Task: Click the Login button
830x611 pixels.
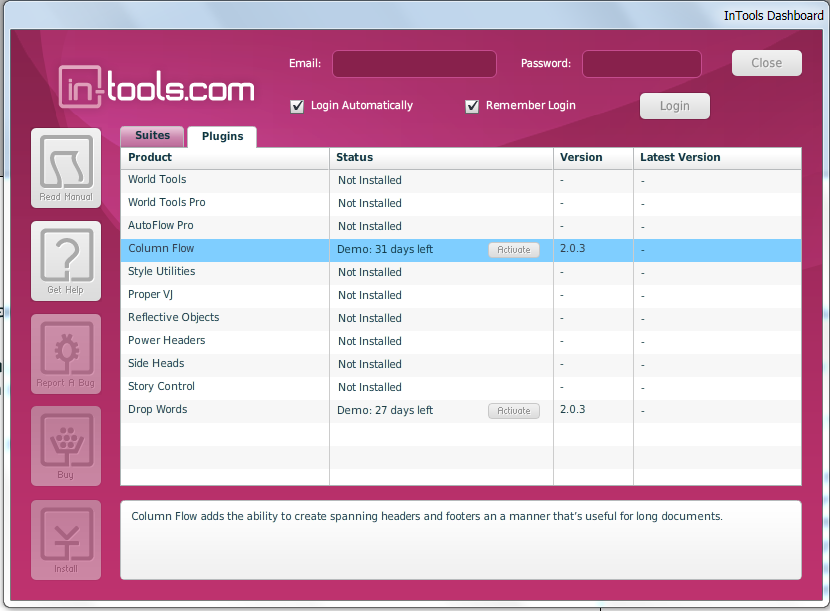Action: [674, 106]
